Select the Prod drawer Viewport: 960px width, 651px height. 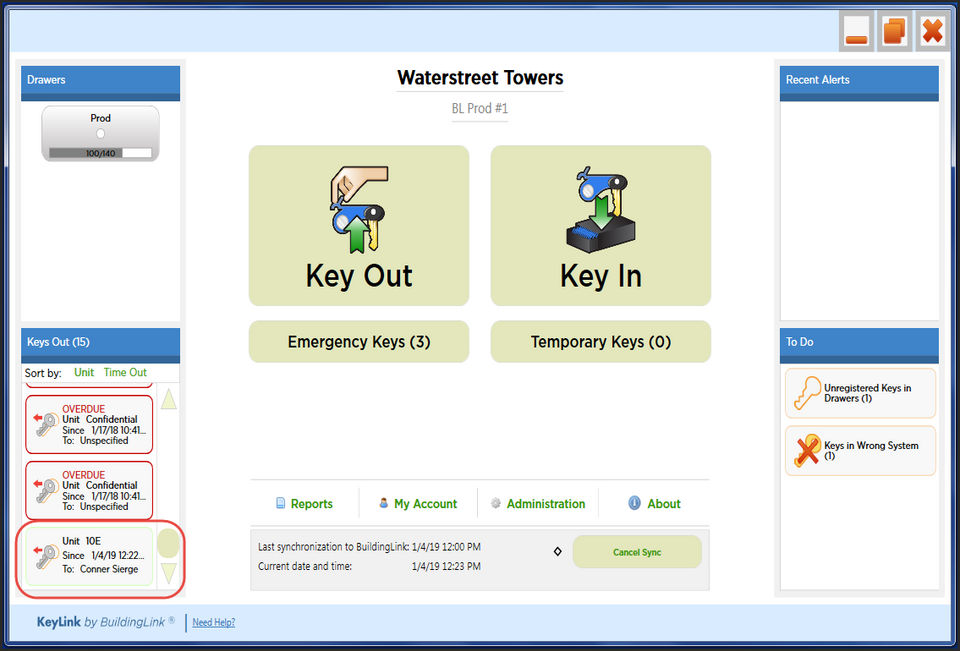[x=100, y=134]
